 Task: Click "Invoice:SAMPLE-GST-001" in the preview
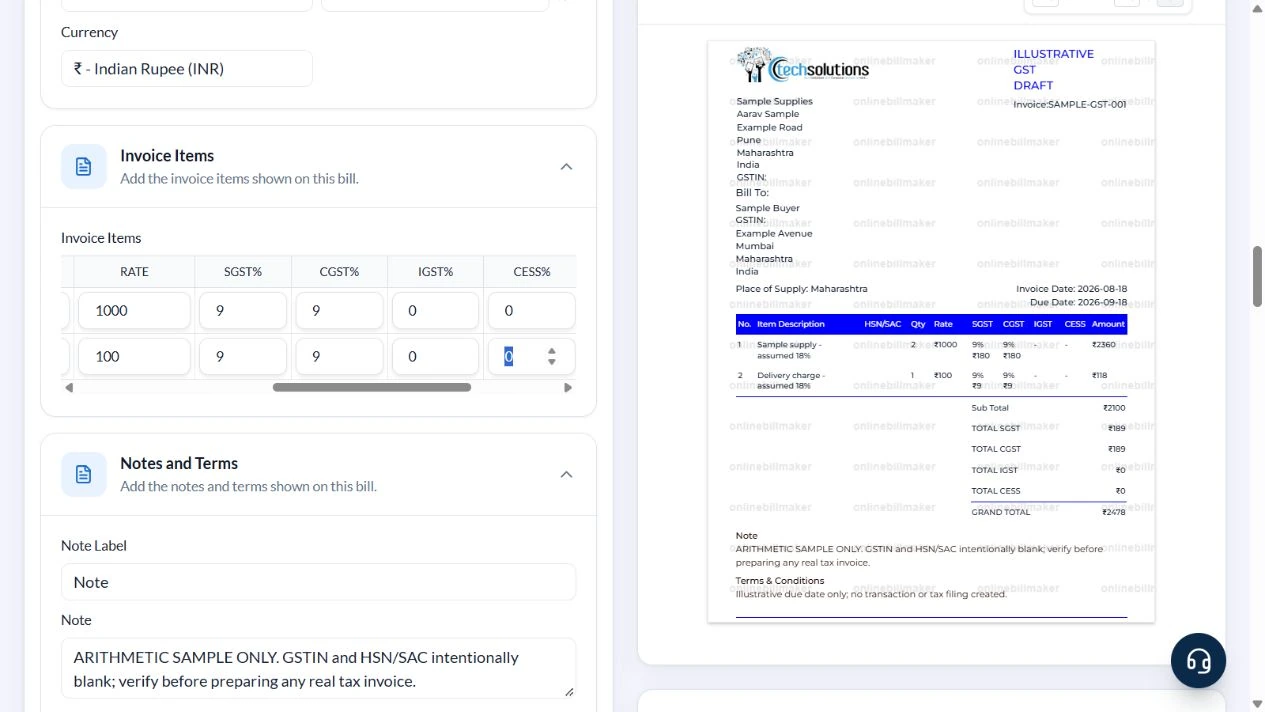click(1070, 104)
